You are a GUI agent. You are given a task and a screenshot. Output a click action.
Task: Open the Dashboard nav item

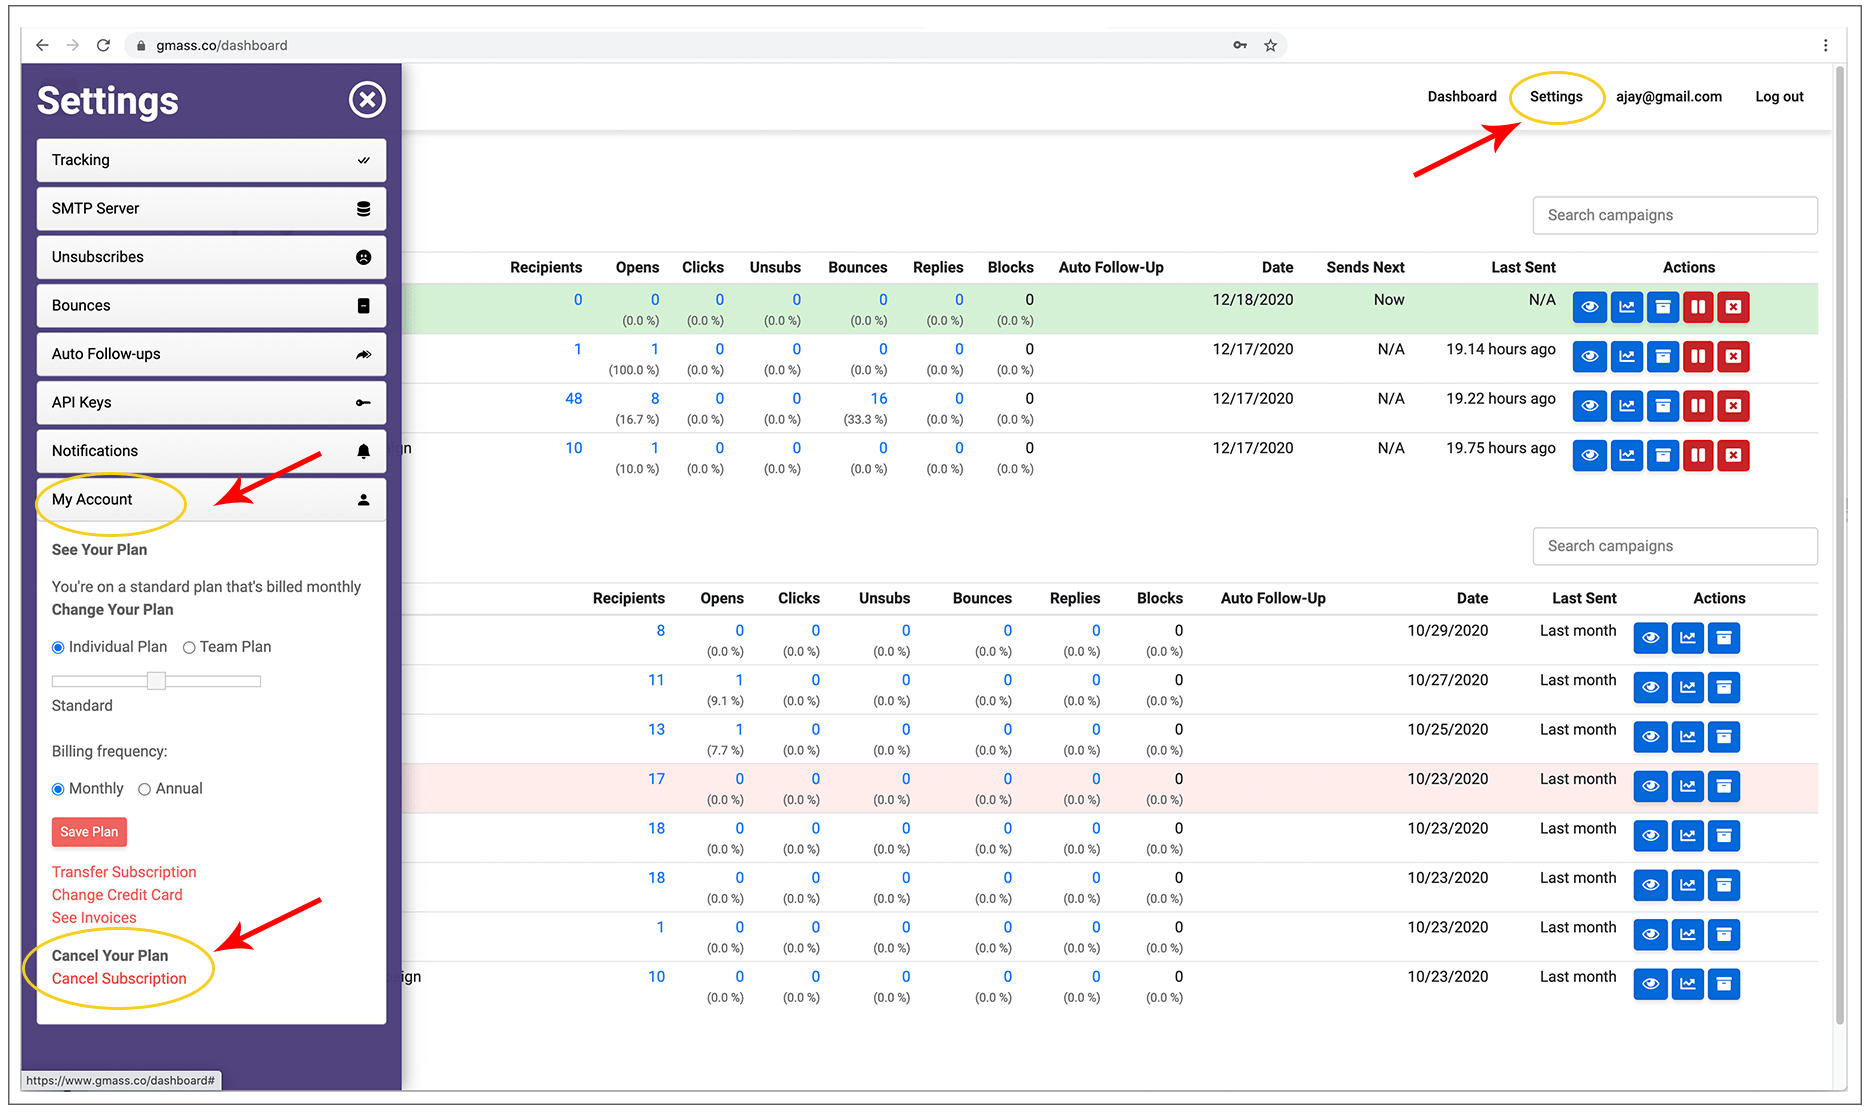tap(1461, 97)
